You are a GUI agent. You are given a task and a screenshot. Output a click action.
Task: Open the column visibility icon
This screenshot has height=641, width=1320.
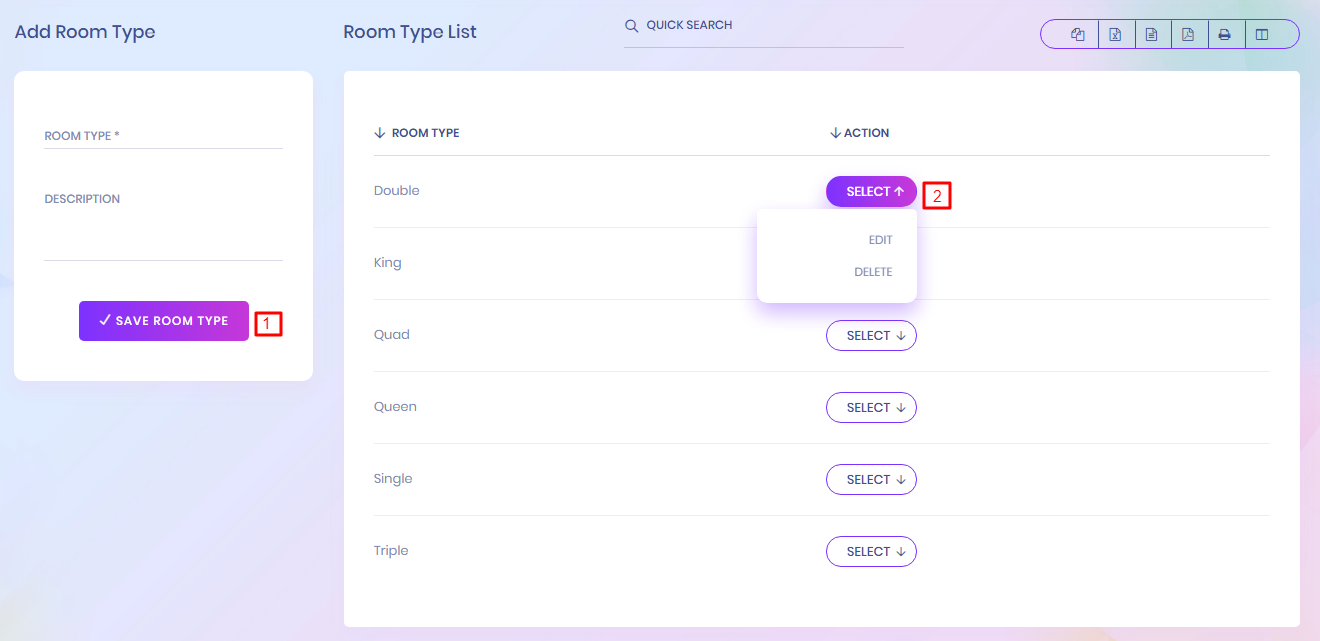pyautogui.click(x=1262, y=35)
